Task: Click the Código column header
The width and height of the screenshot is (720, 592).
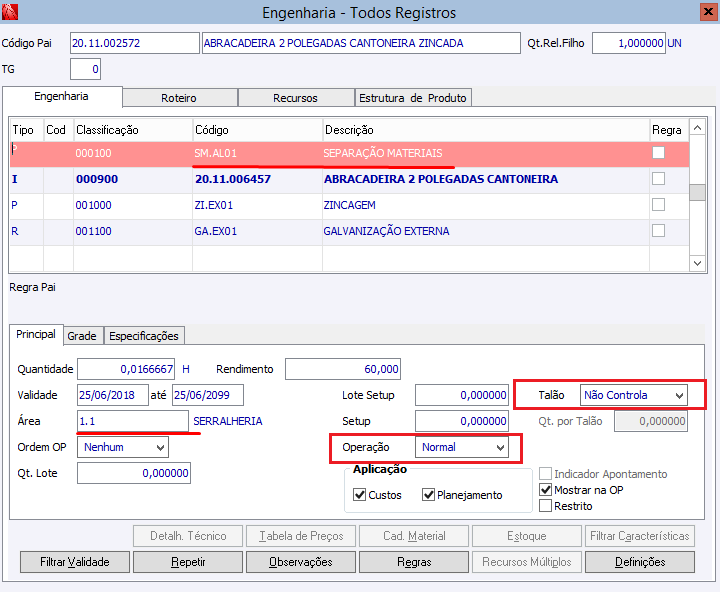Action: (257, 130)
